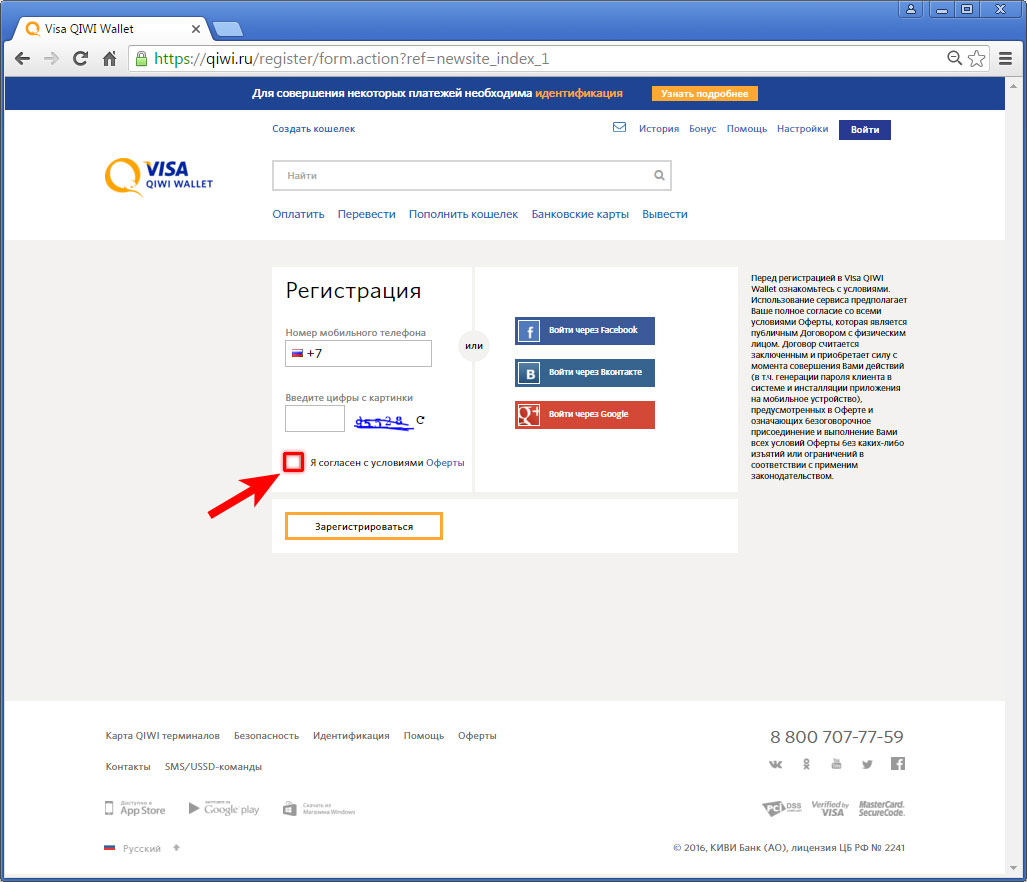The width and height of the screenshot is (1027, 882).
Task: Click the Google play badge
Action: [224, 808]
